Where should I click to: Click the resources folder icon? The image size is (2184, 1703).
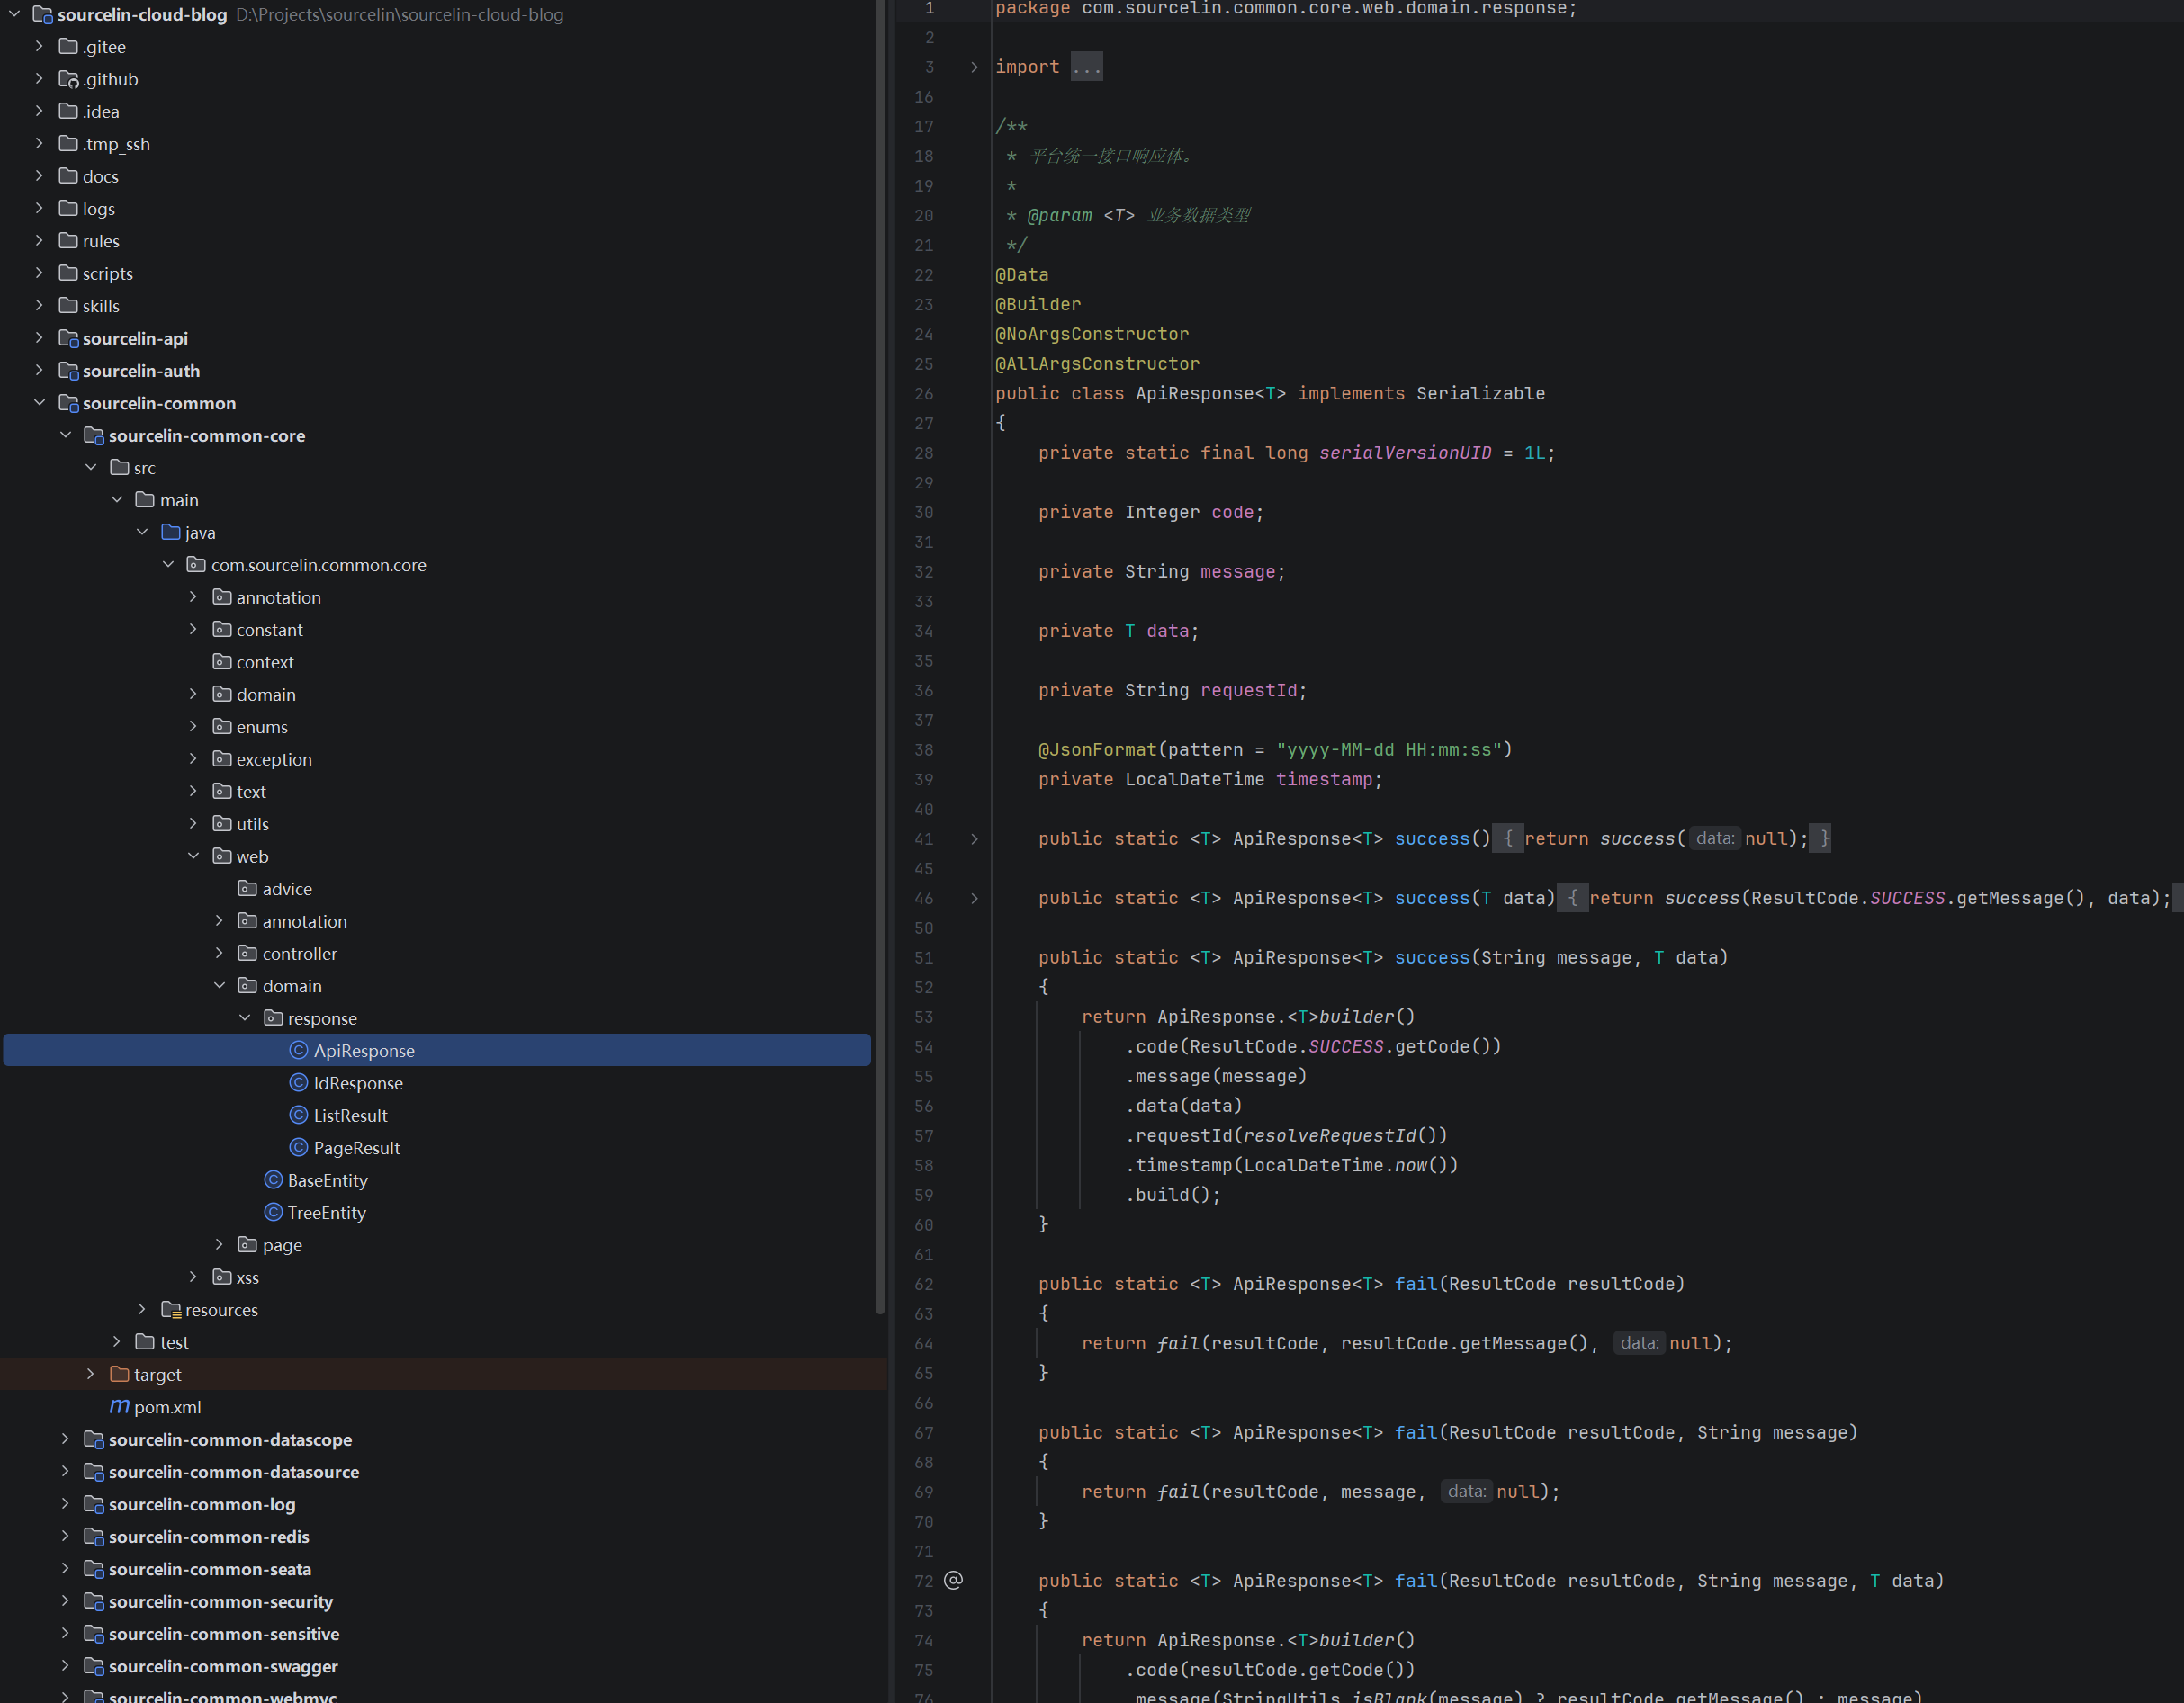171,1310
